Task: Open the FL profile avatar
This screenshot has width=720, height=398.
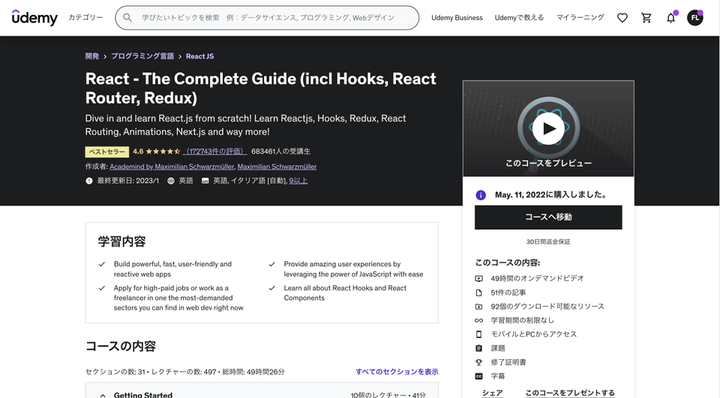Action: (695, 18)
